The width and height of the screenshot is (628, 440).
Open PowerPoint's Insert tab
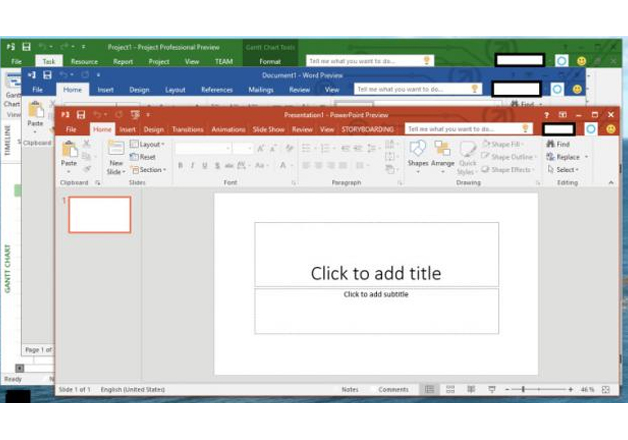click(x=127, y=129)
